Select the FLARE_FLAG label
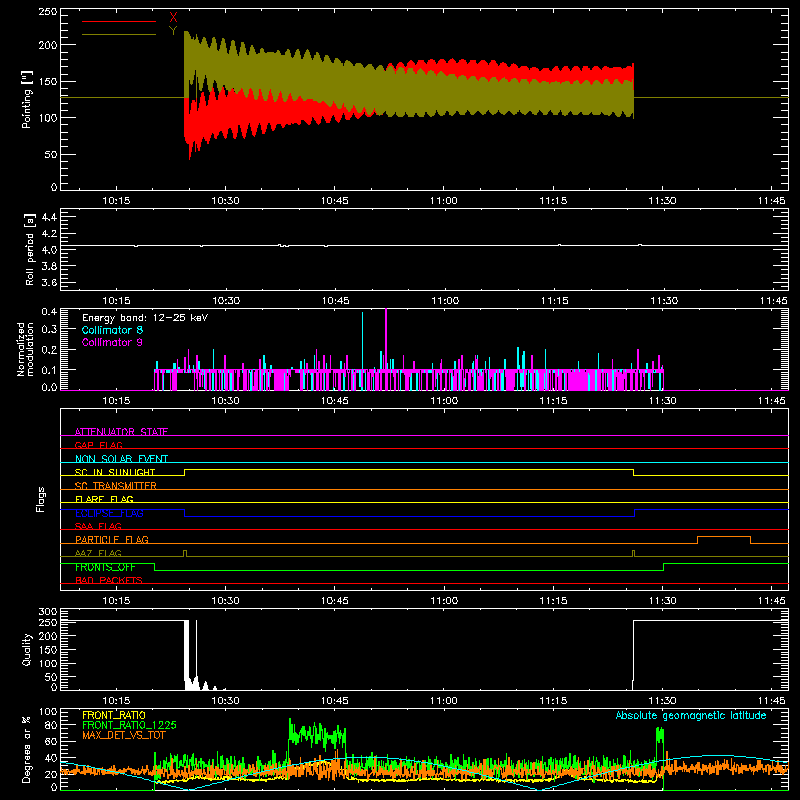Image resolution: width=800 pixels, height=800 pixels. [x=104, y=499]
